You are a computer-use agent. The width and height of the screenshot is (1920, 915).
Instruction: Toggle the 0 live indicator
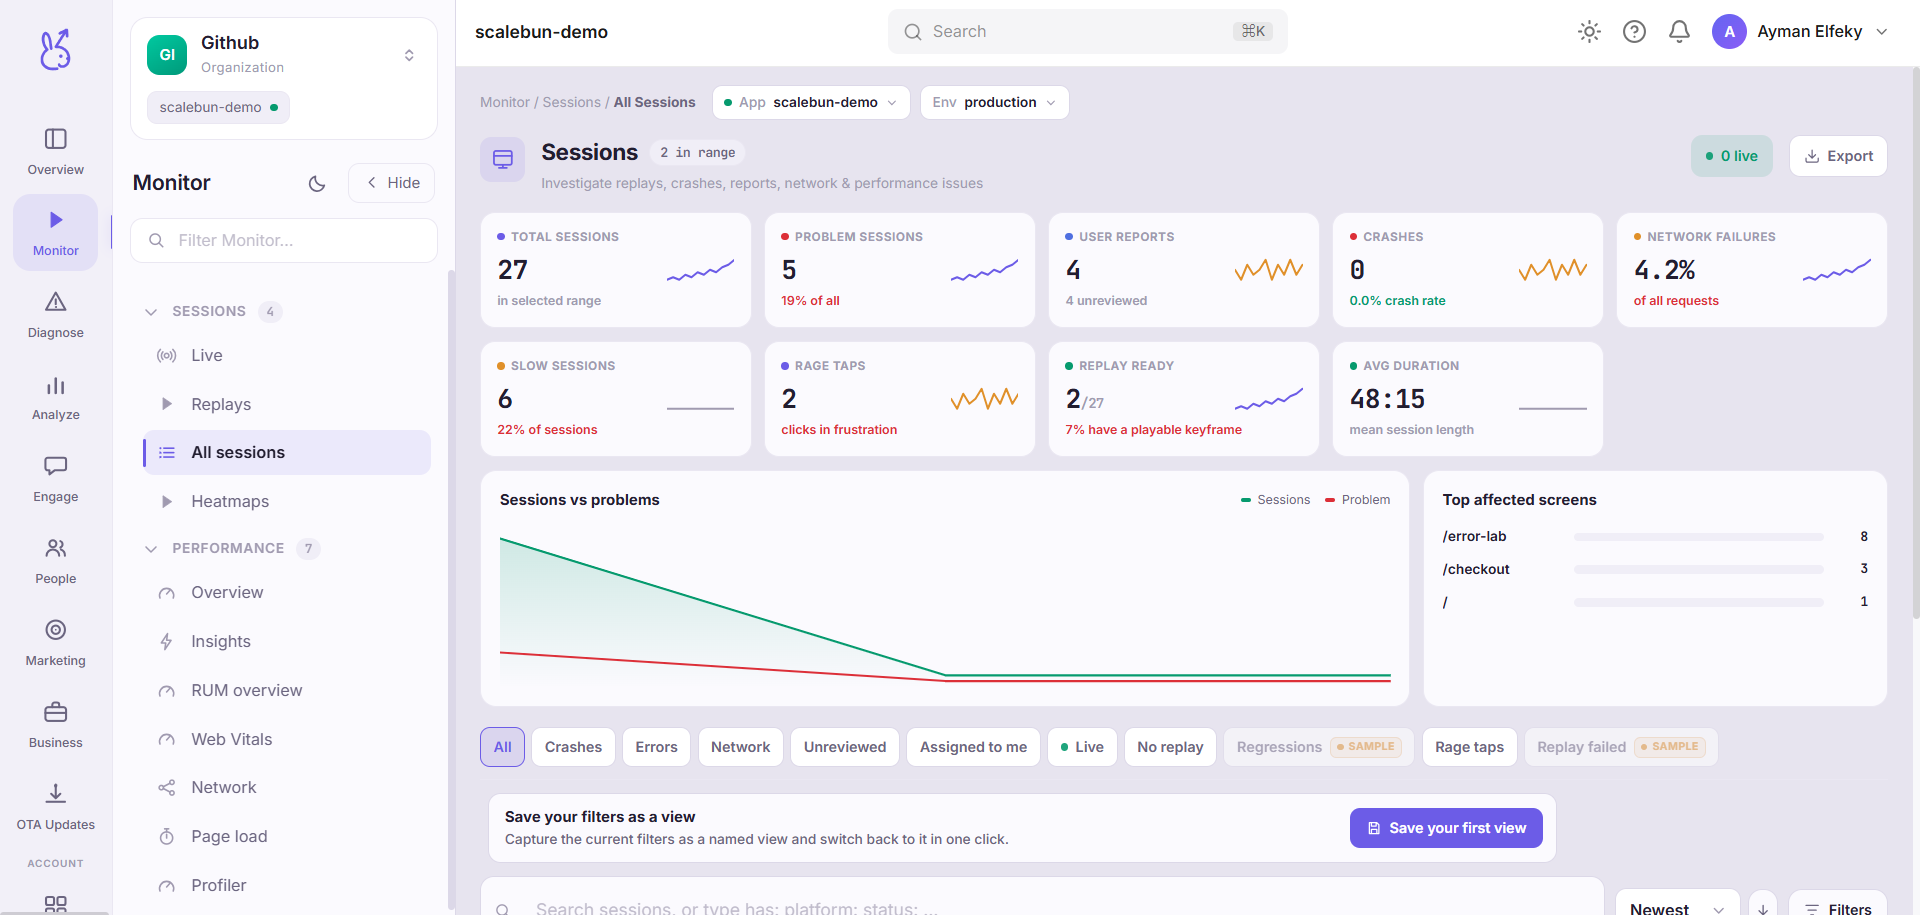pyautogui.click(x=1732, y=156)
